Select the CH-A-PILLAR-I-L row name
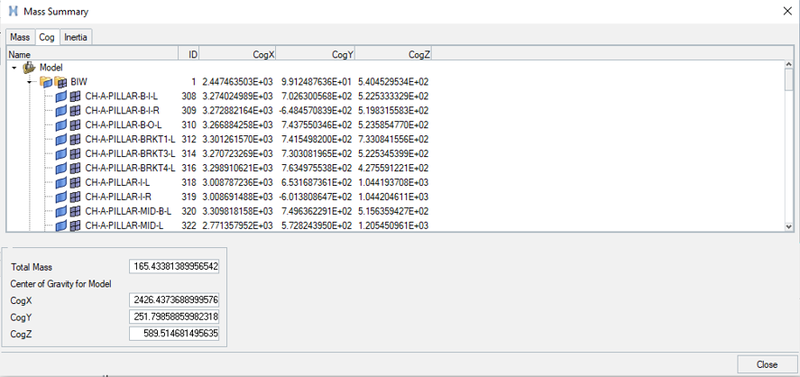Image resolution: width=800 pixels, height=377 pixels. [x=117, y=182]
